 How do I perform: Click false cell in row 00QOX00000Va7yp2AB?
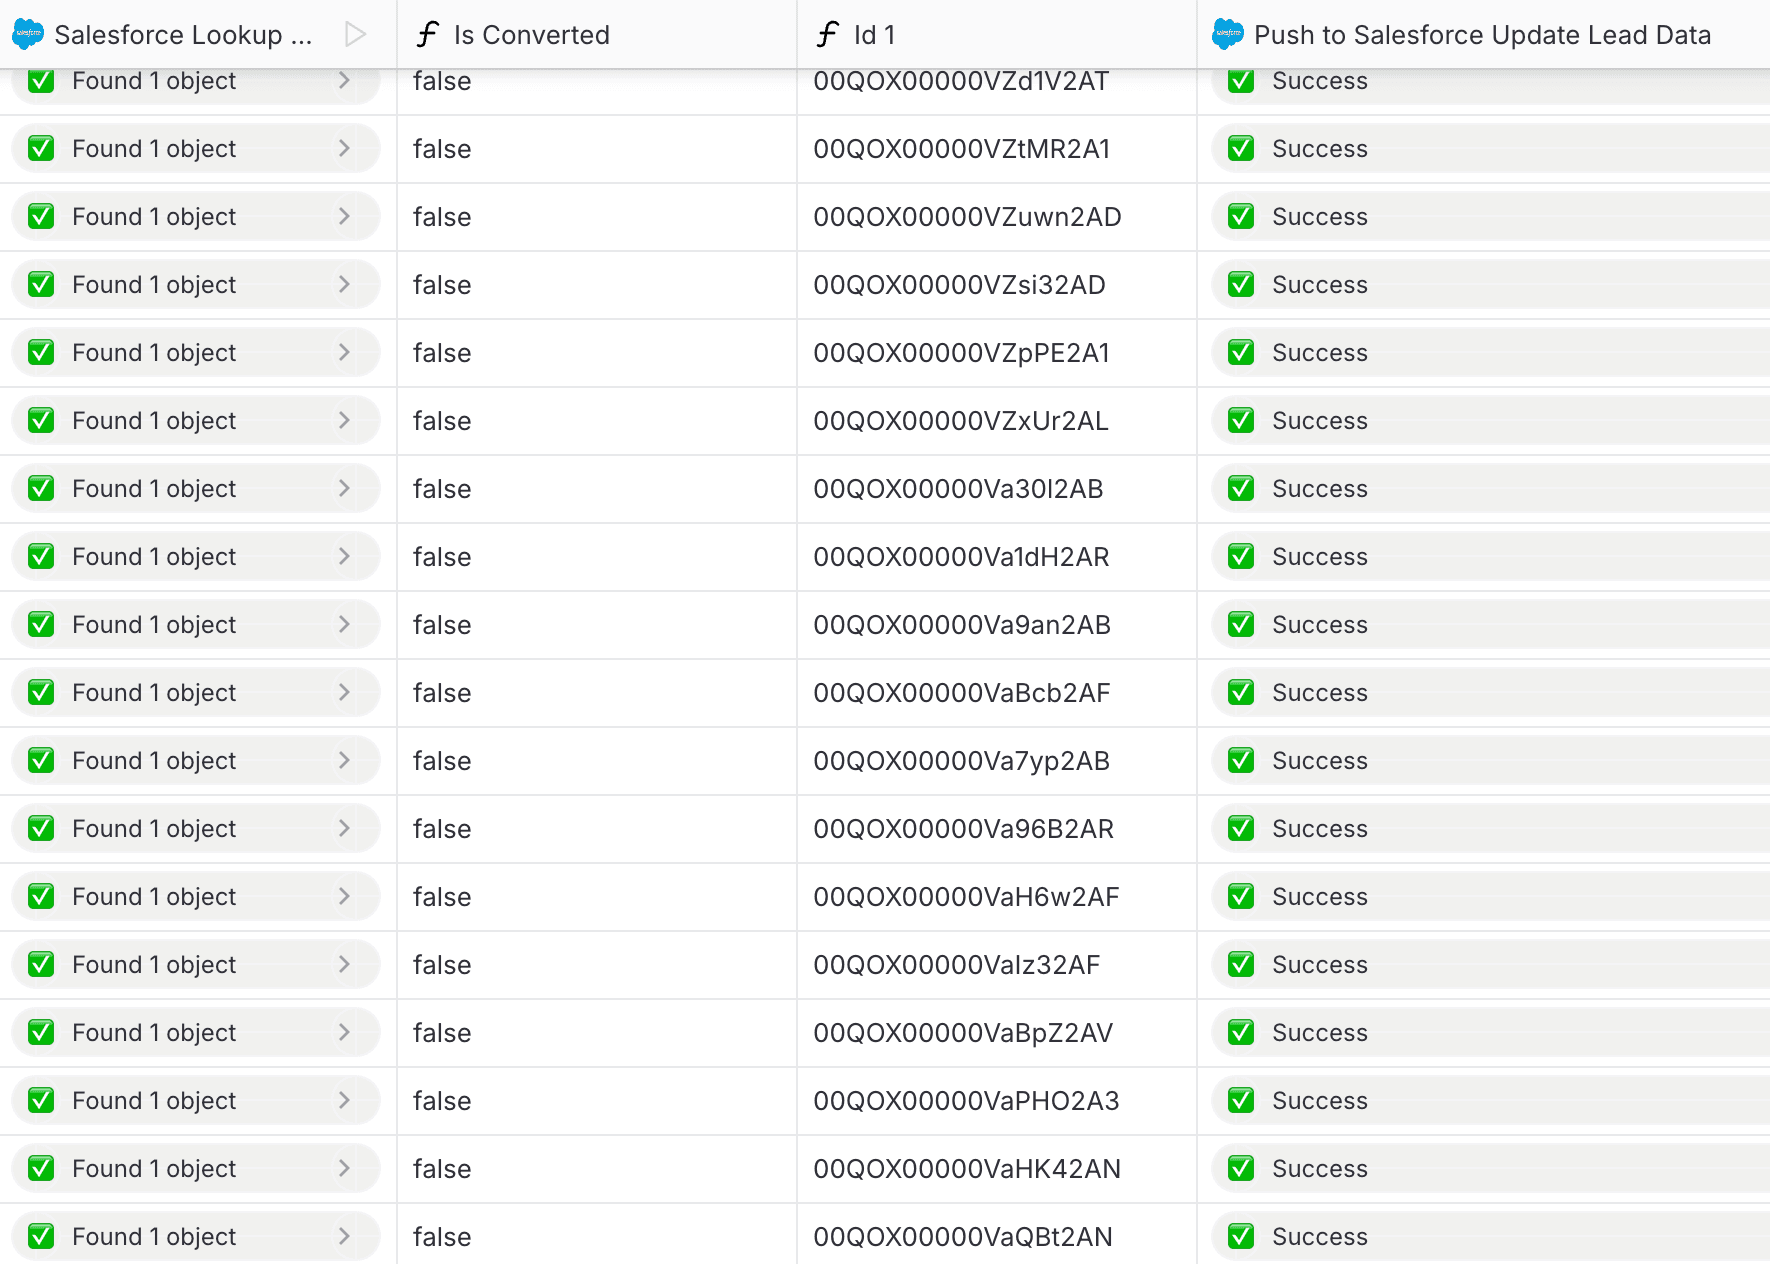(x=597, y=761)
